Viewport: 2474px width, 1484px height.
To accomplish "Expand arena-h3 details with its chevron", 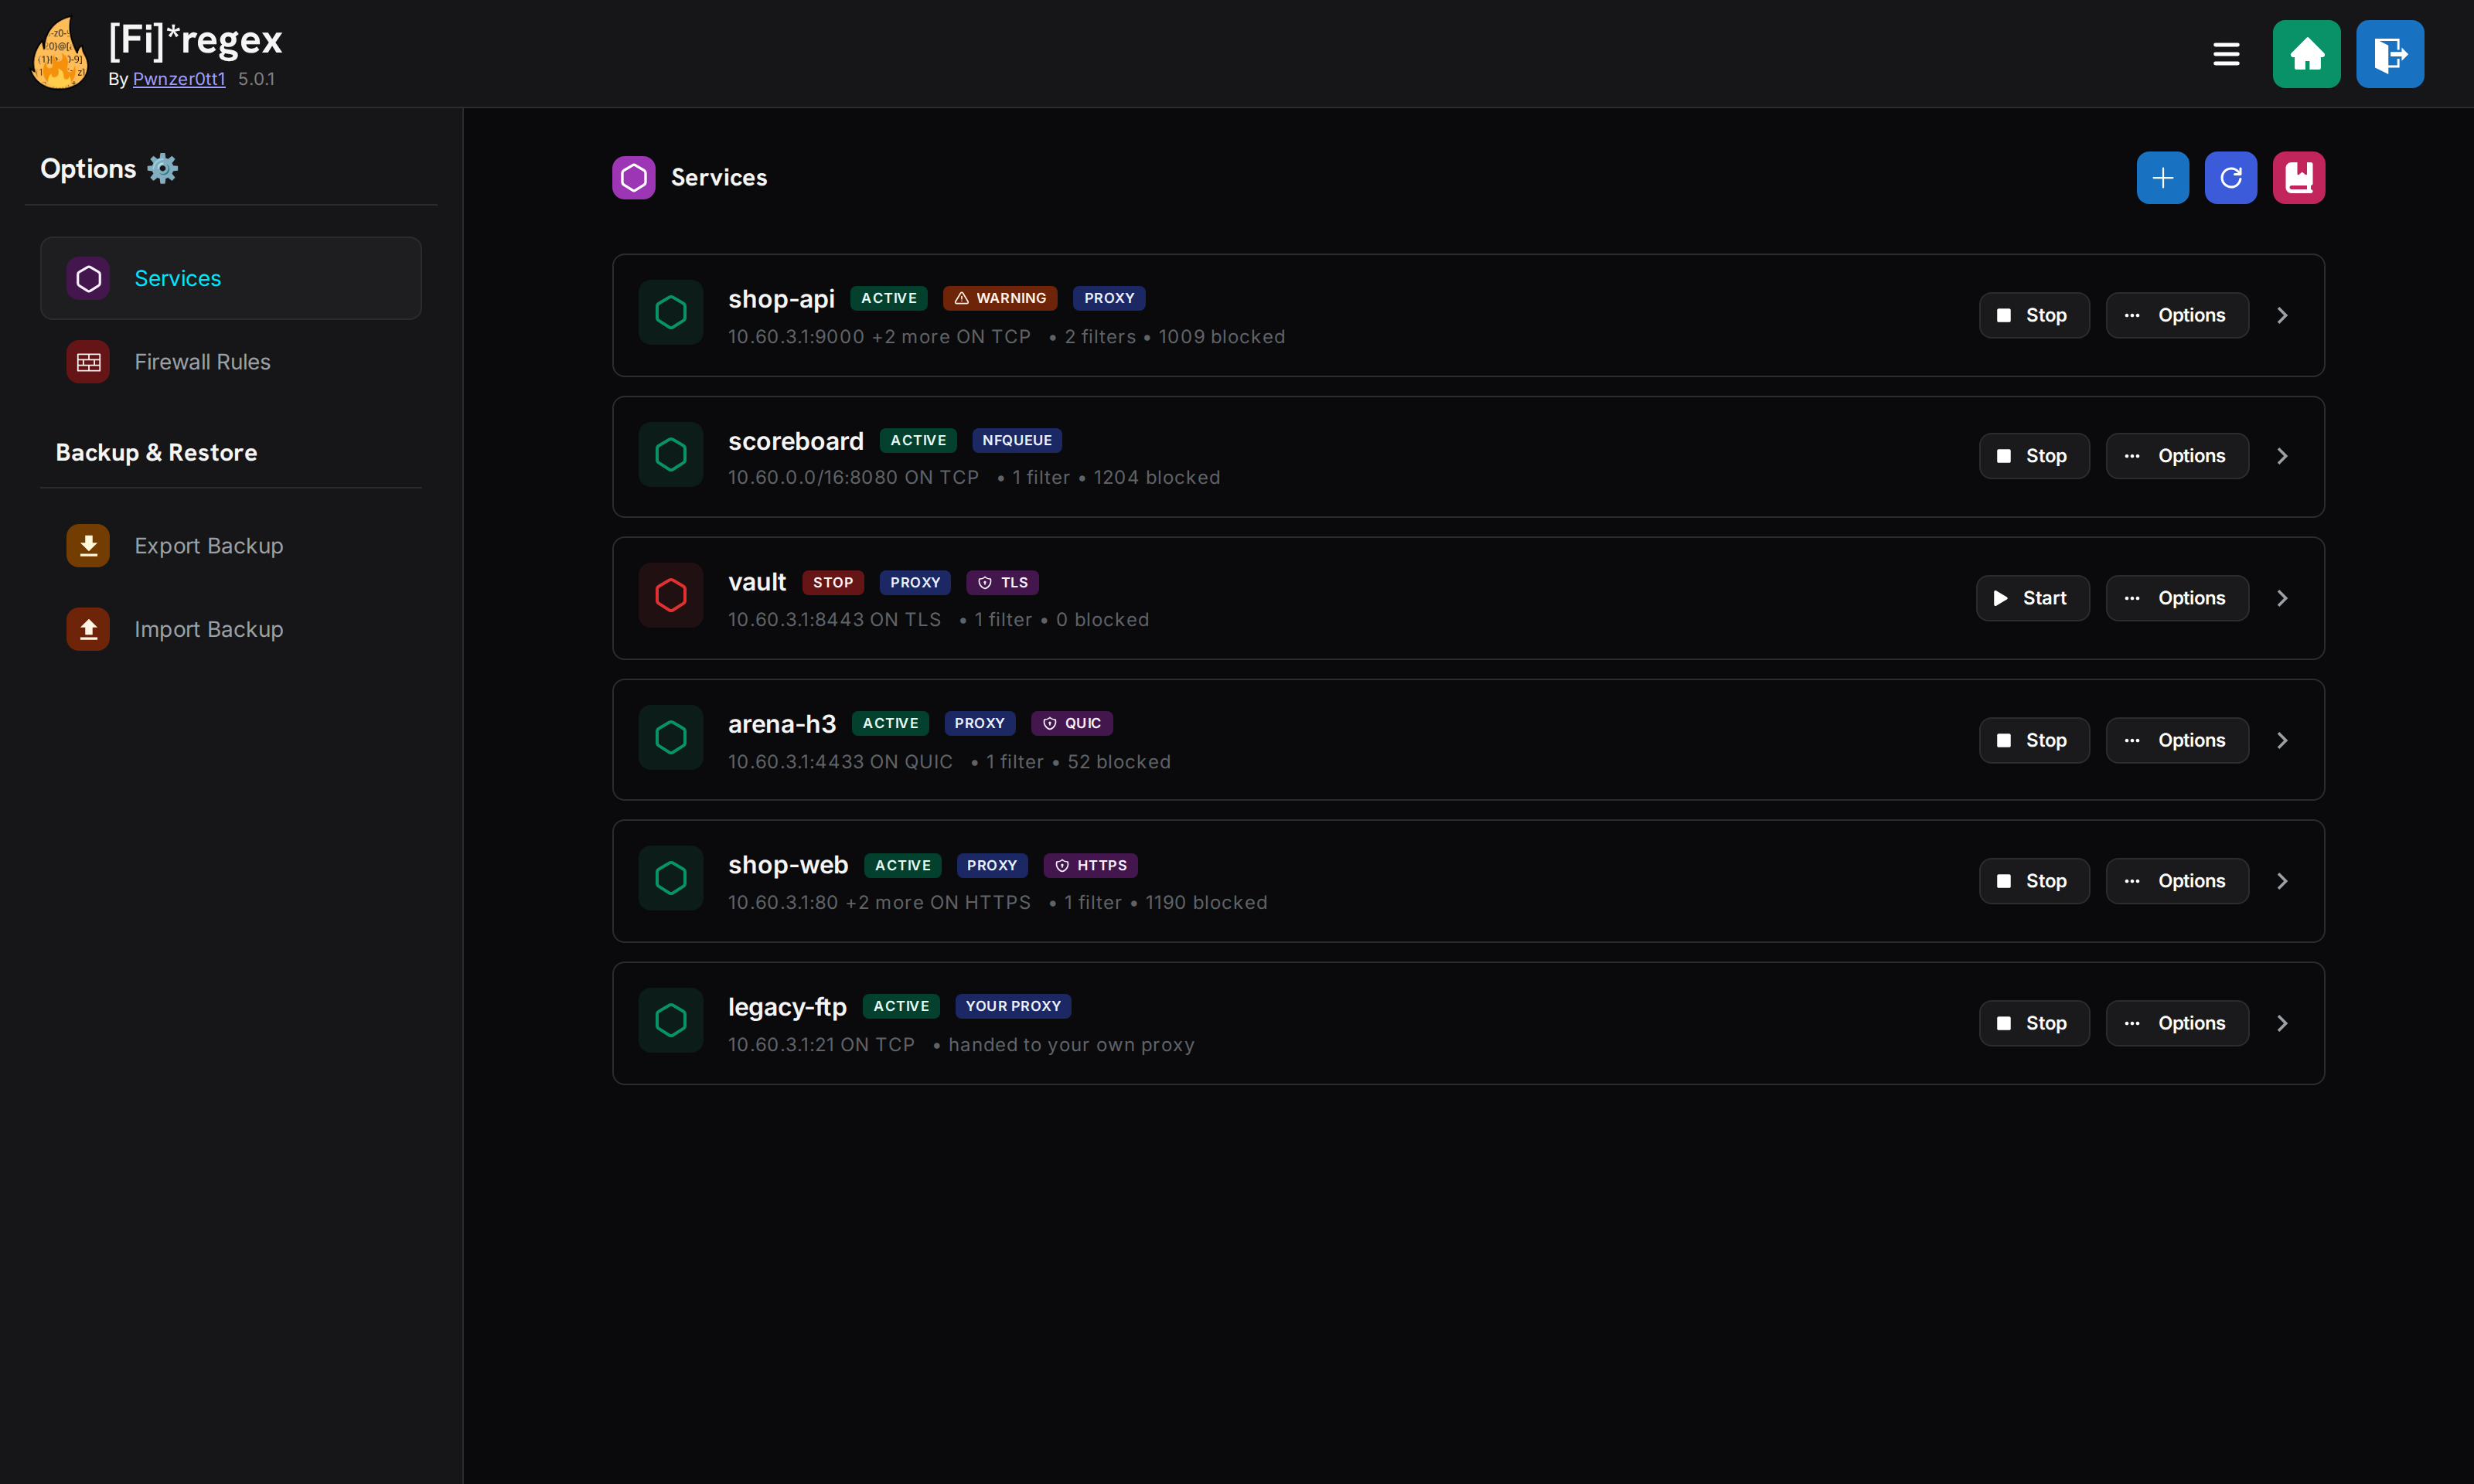I will point(2282,740).
